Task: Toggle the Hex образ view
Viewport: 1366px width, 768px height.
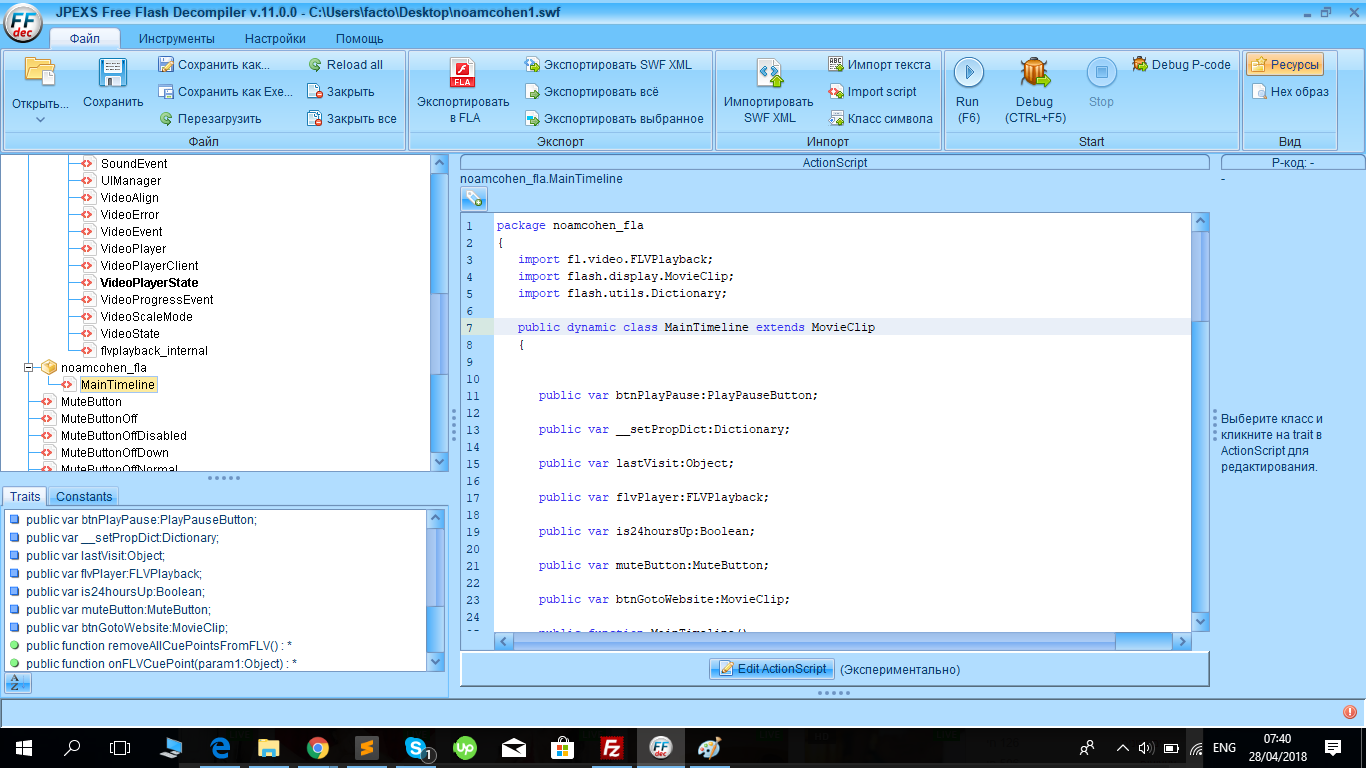Action: pyautogui.click(x=1290, y=92)
